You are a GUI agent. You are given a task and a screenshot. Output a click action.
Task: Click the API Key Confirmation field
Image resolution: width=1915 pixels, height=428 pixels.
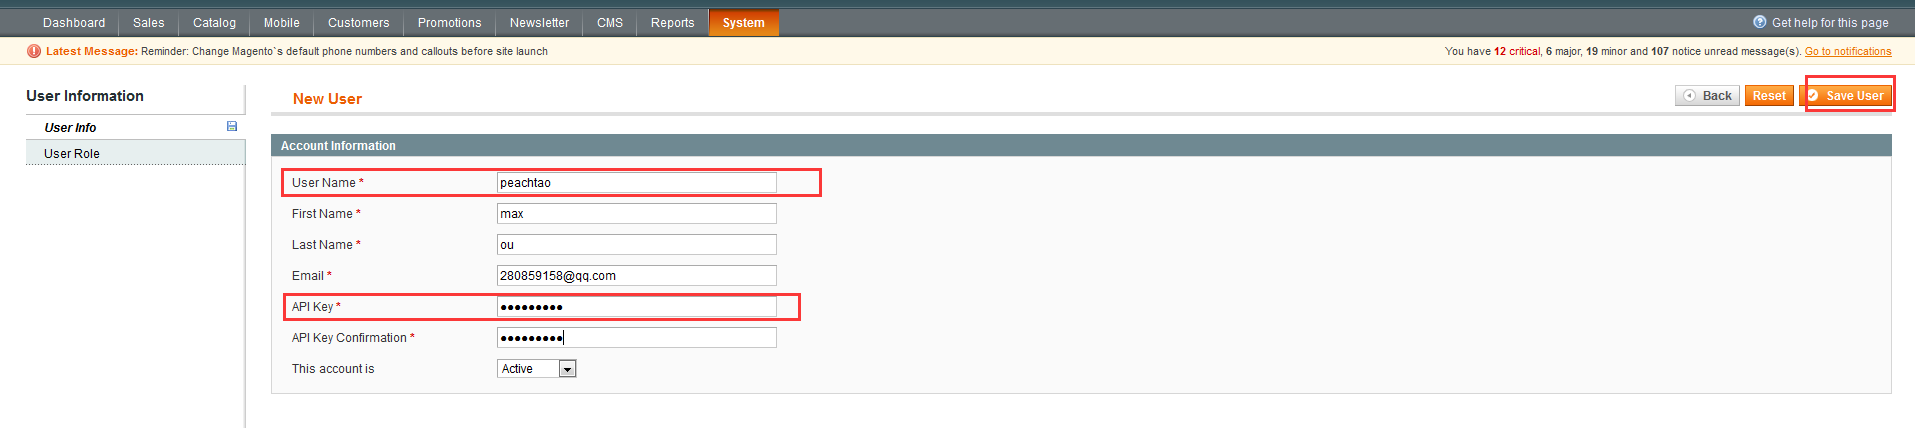(x=636, y=338)
